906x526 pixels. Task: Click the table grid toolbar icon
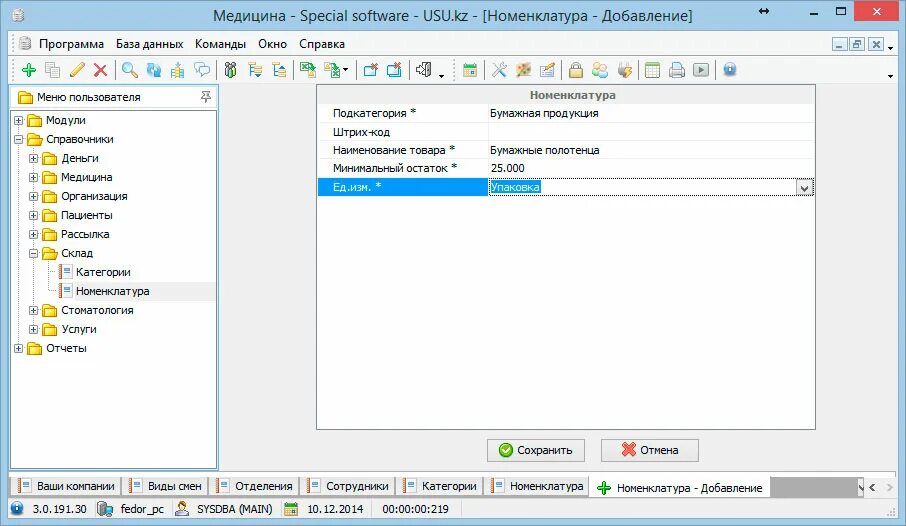coord(652,71)
